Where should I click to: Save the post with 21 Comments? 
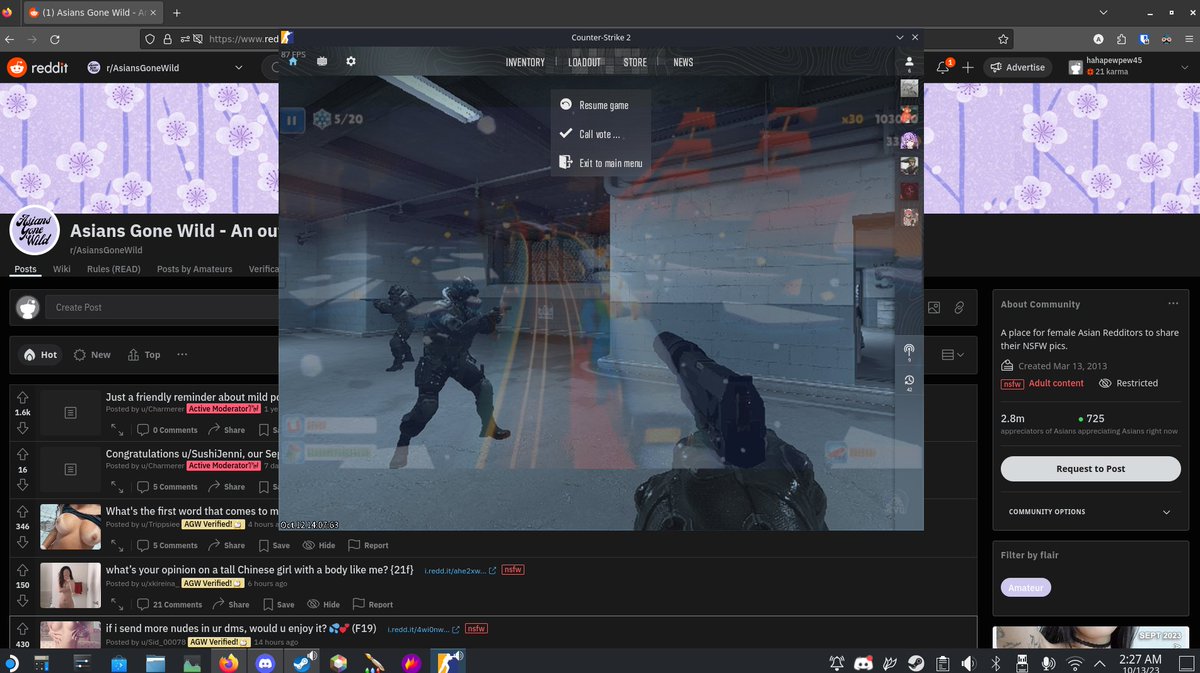coord(279,604)
